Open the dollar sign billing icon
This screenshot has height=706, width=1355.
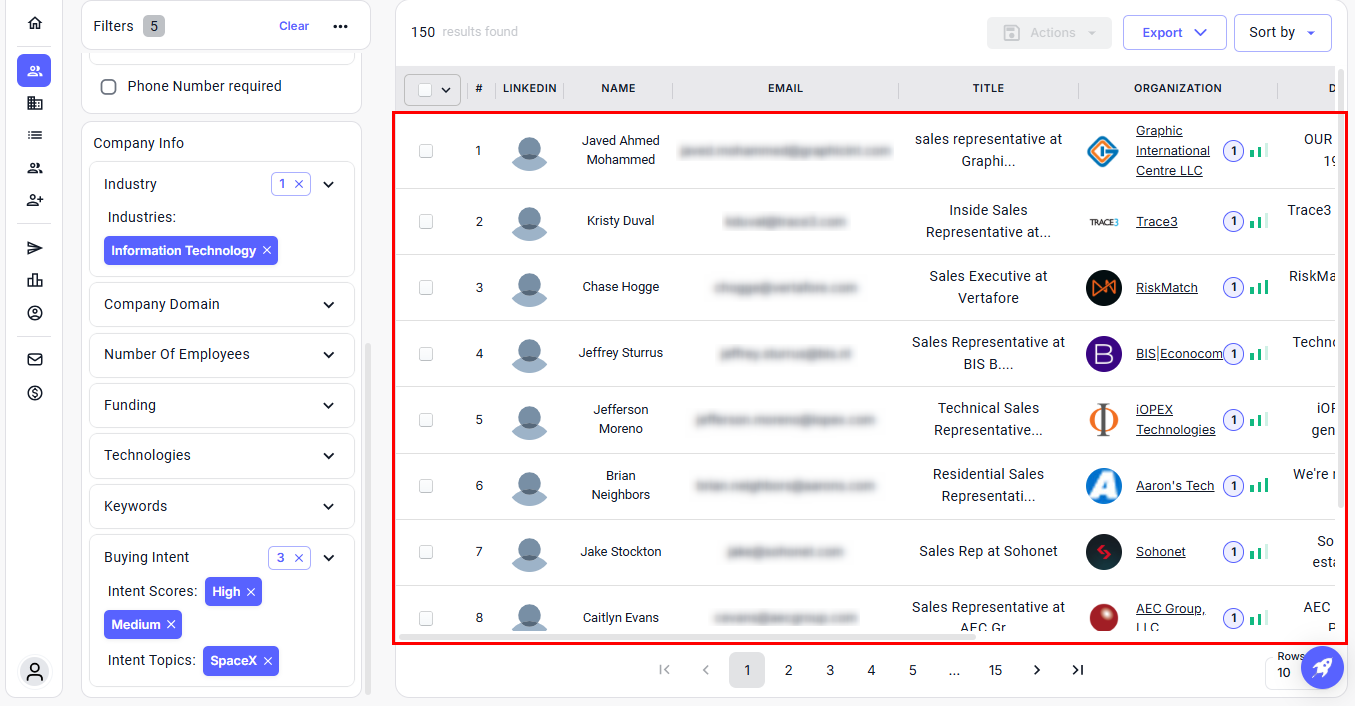pos(35,393)
